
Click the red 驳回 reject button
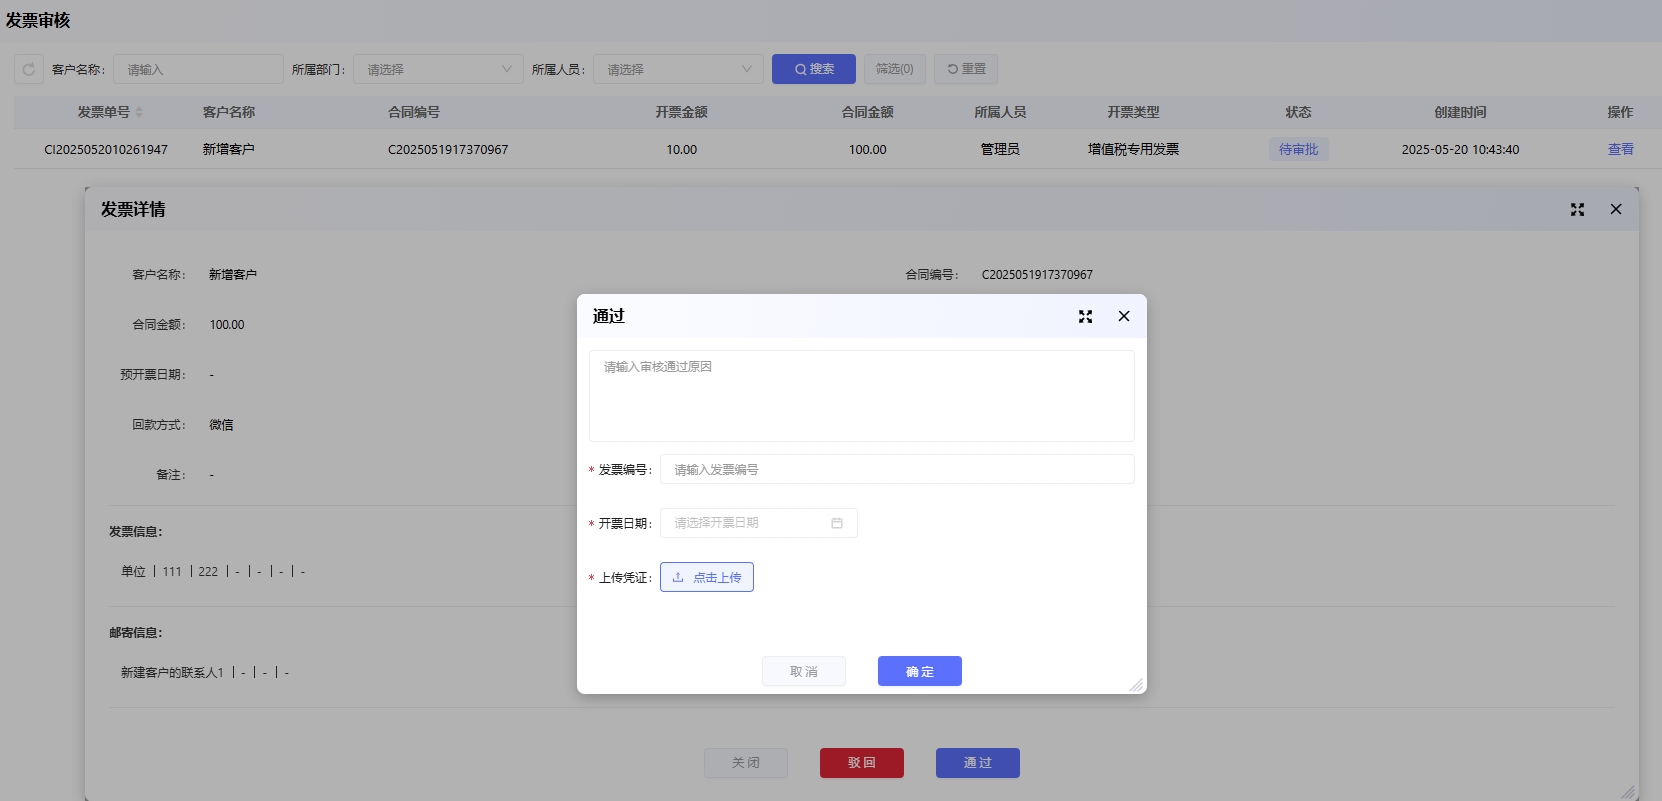[x=861, y=762]
